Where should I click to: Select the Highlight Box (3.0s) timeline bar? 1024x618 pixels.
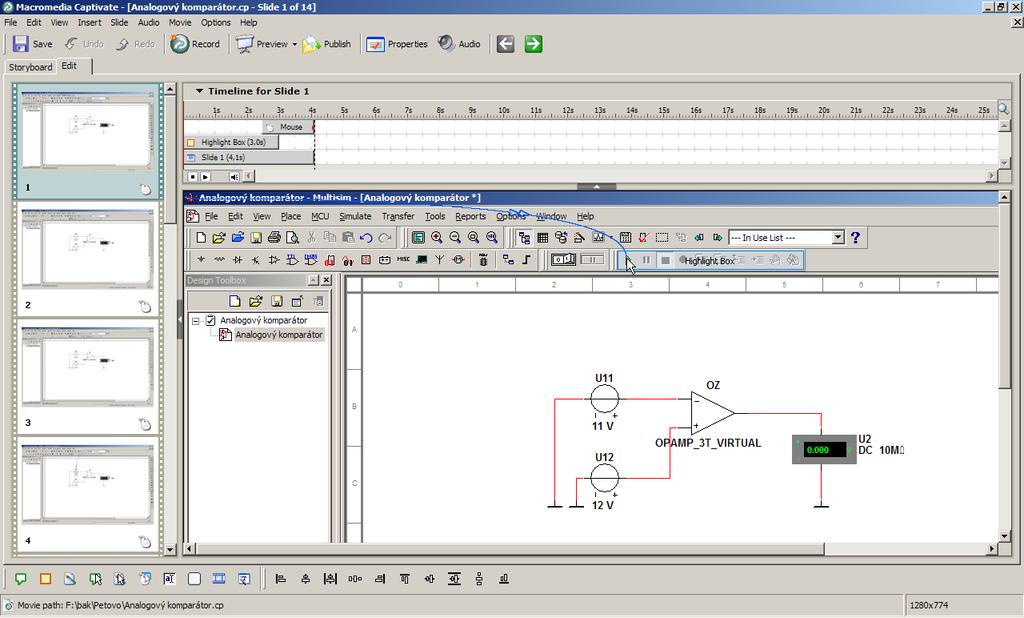pos(232,142)
